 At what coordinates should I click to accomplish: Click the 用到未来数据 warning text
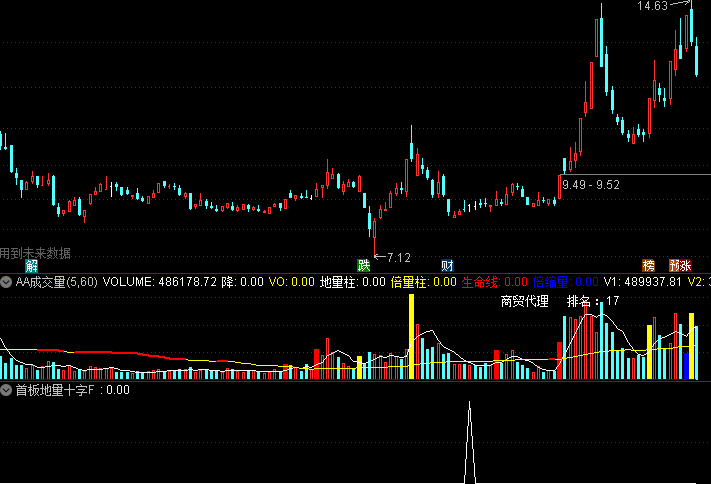tap(35, 253)
